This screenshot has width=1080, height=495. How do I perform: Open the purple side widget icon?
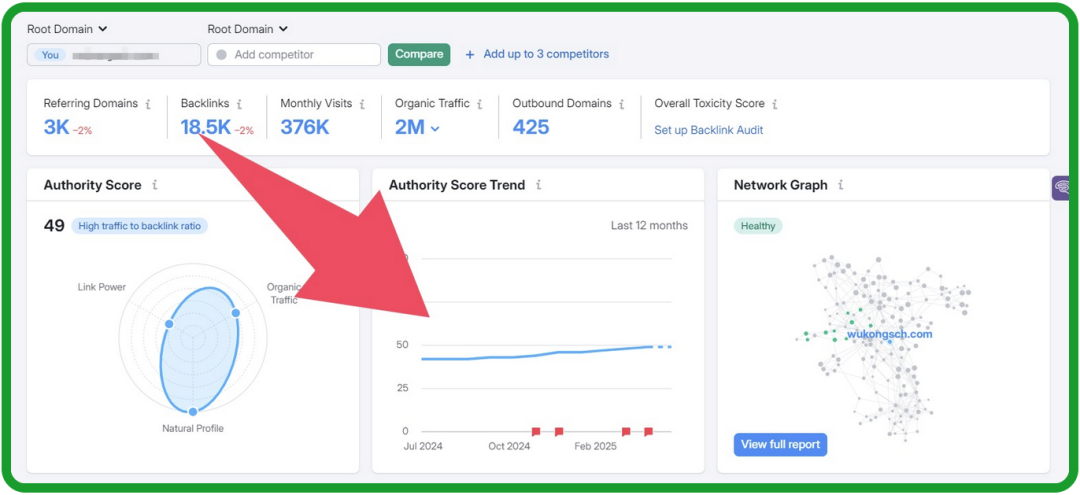click(1062, 187)
